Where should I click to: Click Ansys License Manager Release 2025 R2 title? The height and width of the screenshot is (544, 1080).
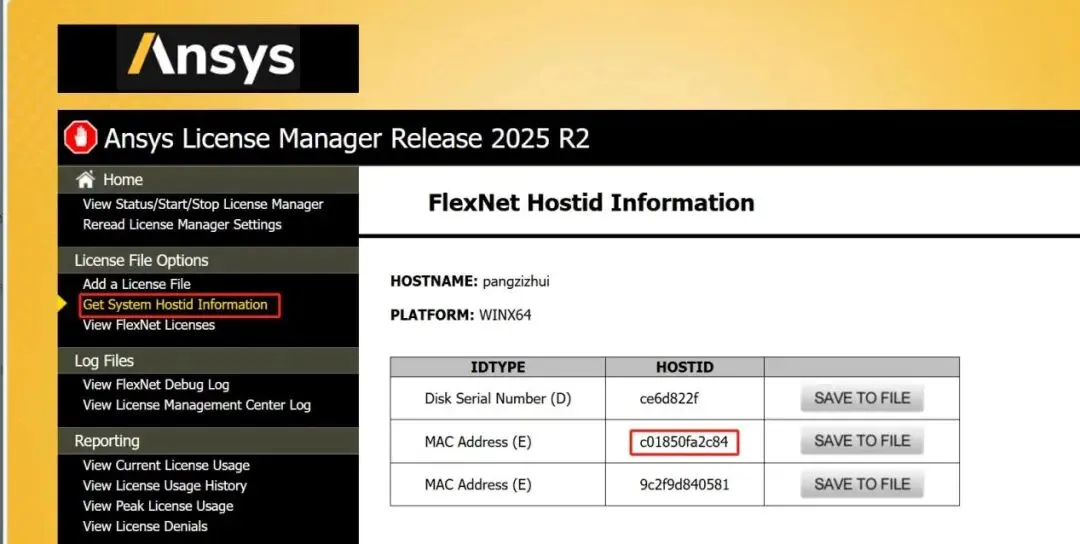tap(346, 138)
